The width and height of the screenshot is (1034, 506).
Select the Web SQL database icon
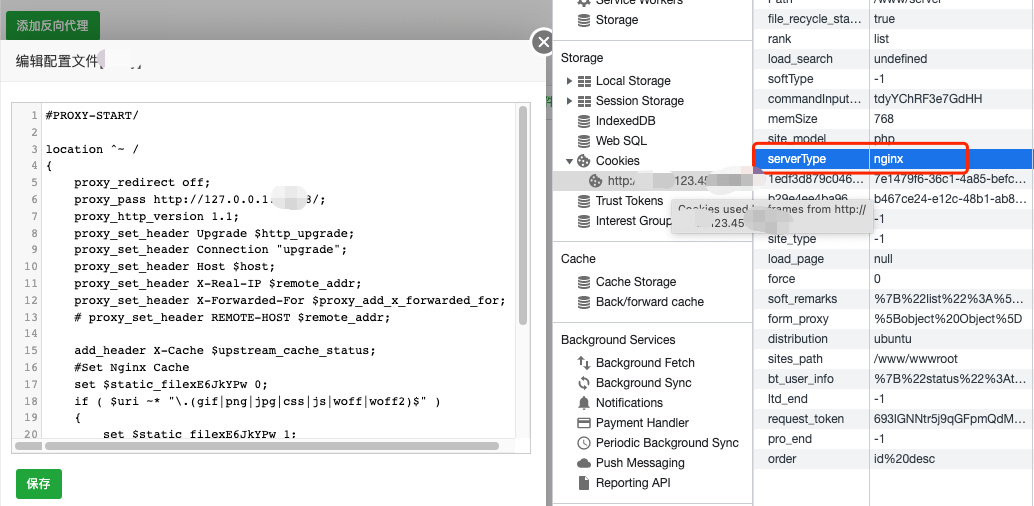[x=584, y=141]
